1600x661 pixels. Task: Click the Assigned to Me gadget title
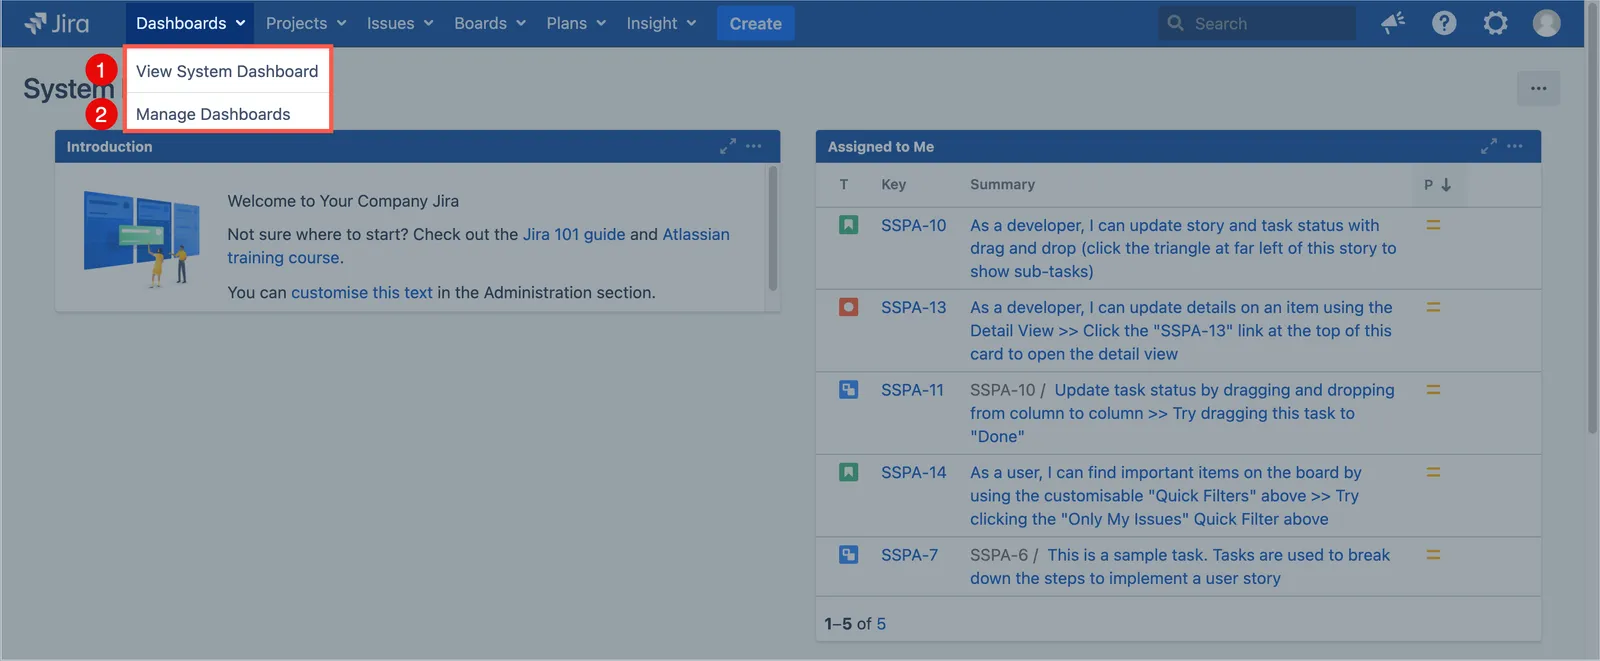pyautogui.click(x=881, y=146)
